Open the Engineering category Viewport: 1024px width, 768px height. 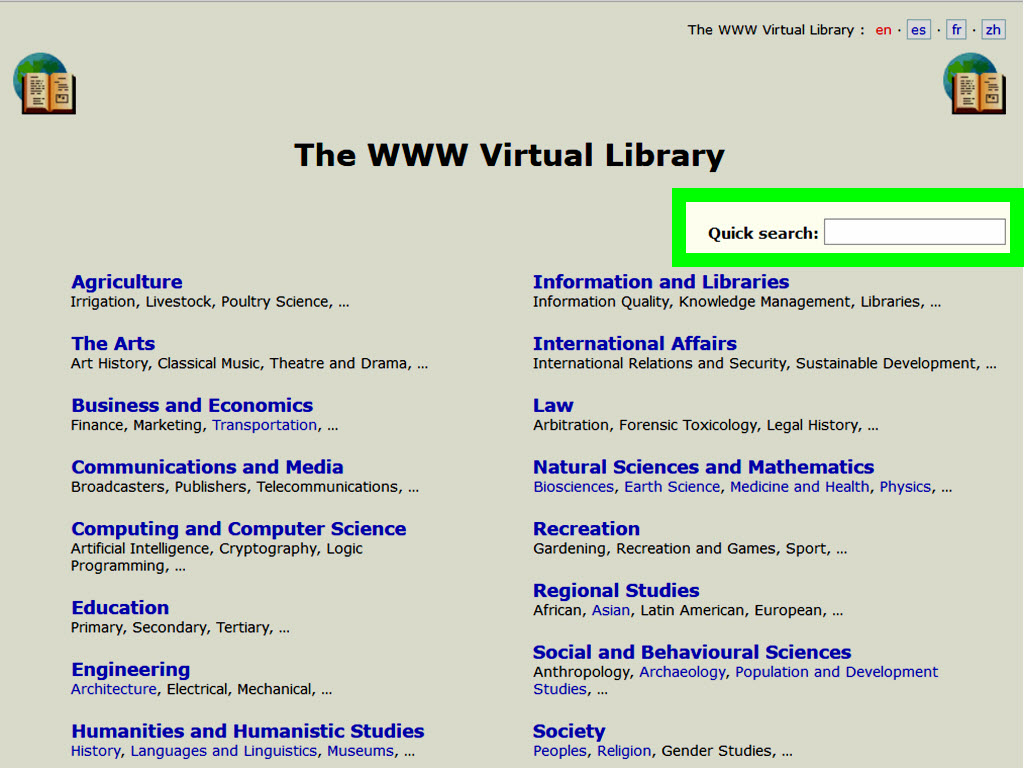click(131, 669)
